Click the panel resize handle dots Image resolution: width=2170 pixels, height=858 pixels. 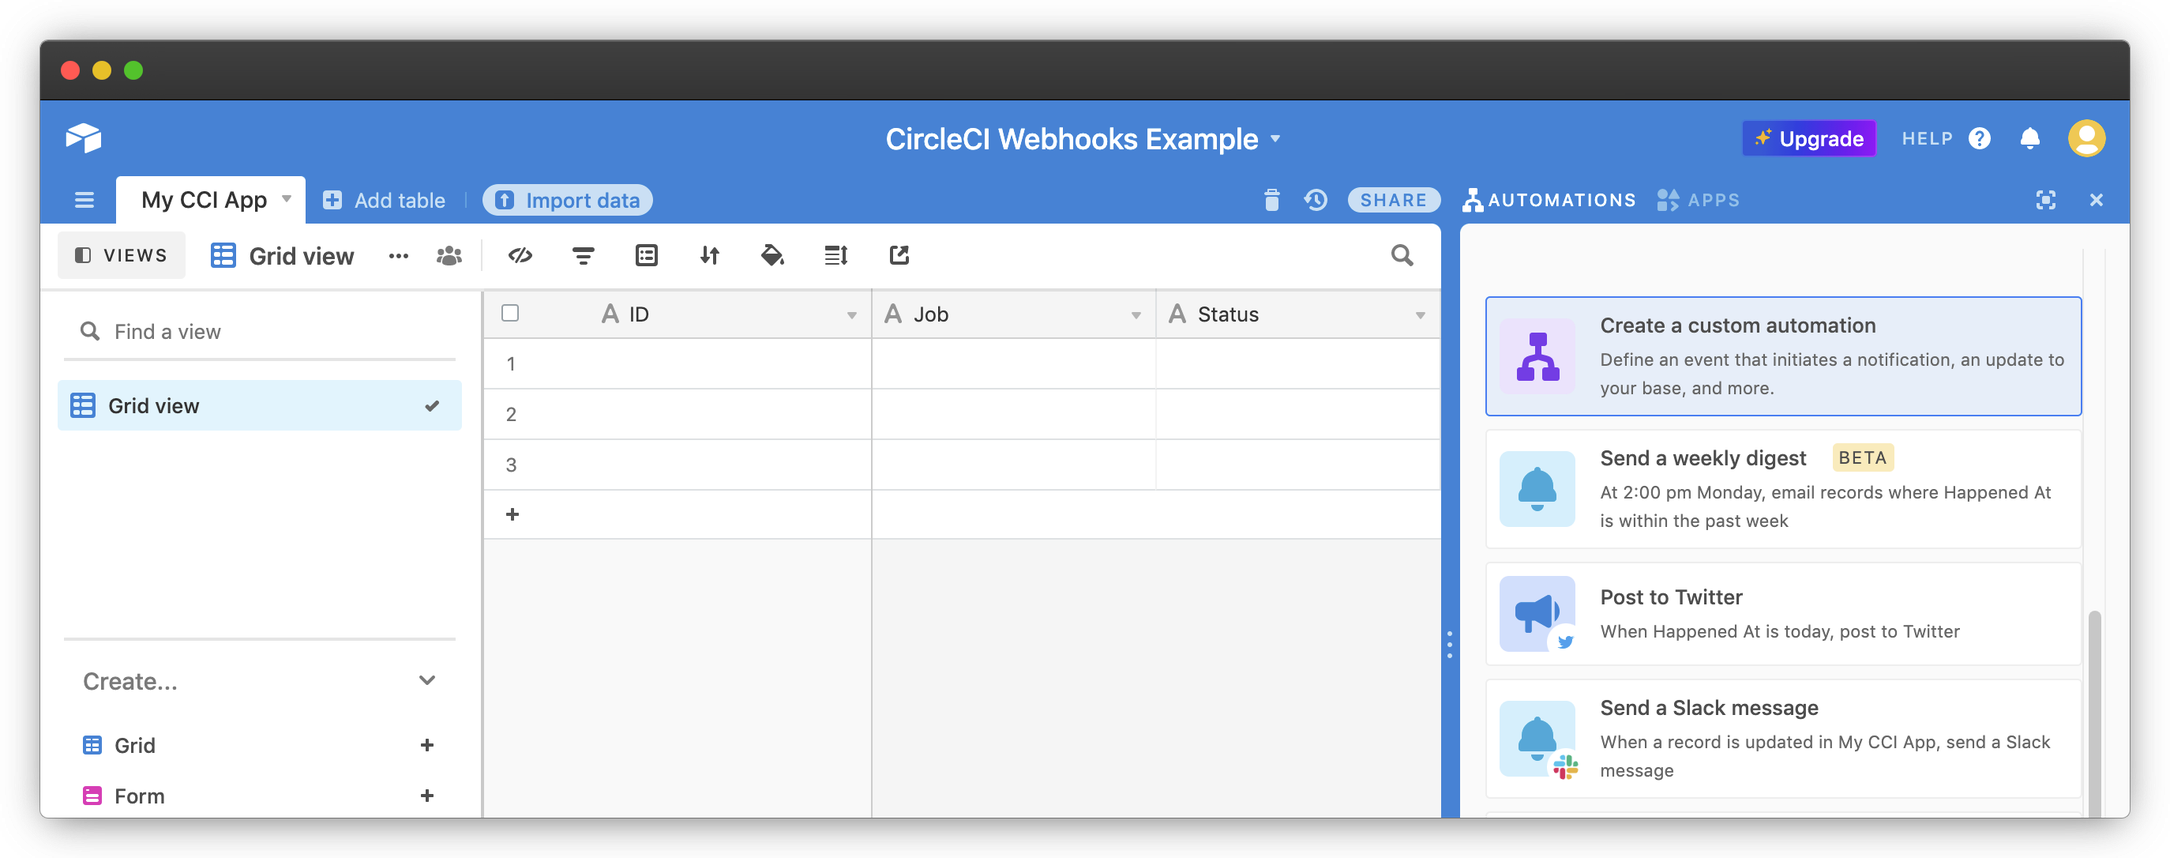(1449, 644)
